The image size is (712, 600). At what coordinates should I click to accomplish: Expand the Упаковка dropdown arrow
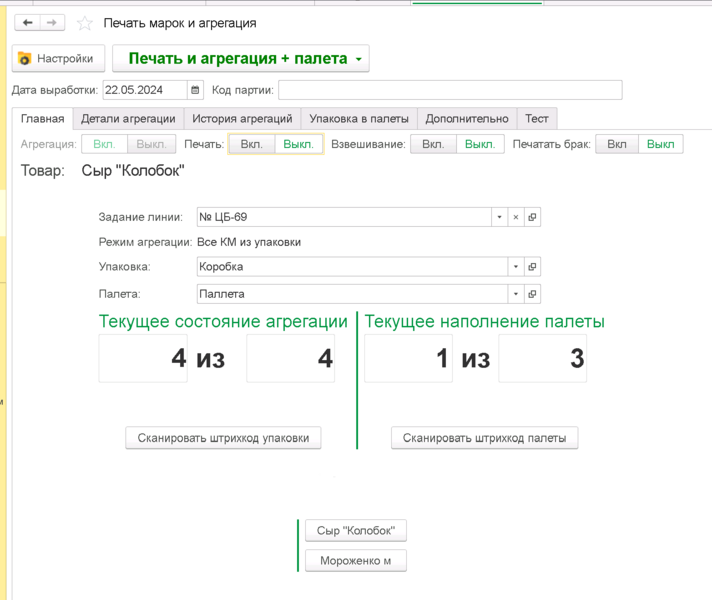click(516, 267)
